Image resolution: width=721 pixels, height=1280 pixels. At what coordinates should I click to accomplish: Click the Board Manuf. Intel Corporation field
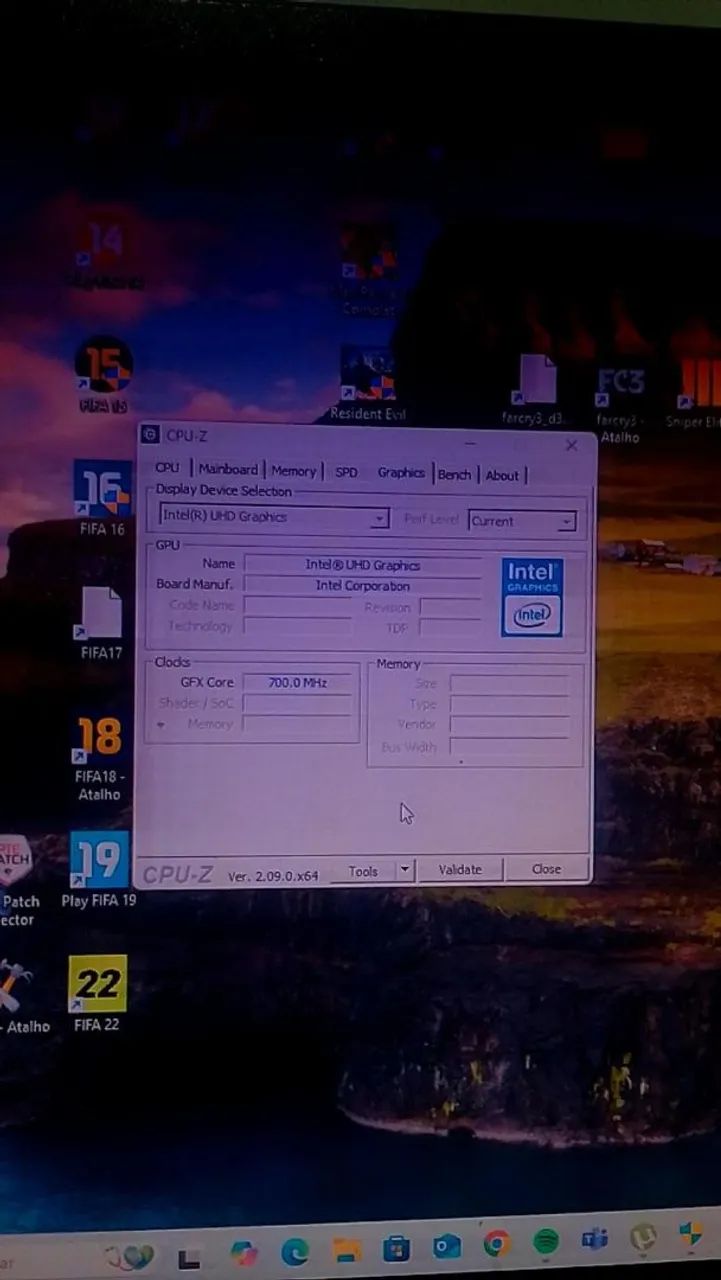pyautogui.click(x=362, y=586)
